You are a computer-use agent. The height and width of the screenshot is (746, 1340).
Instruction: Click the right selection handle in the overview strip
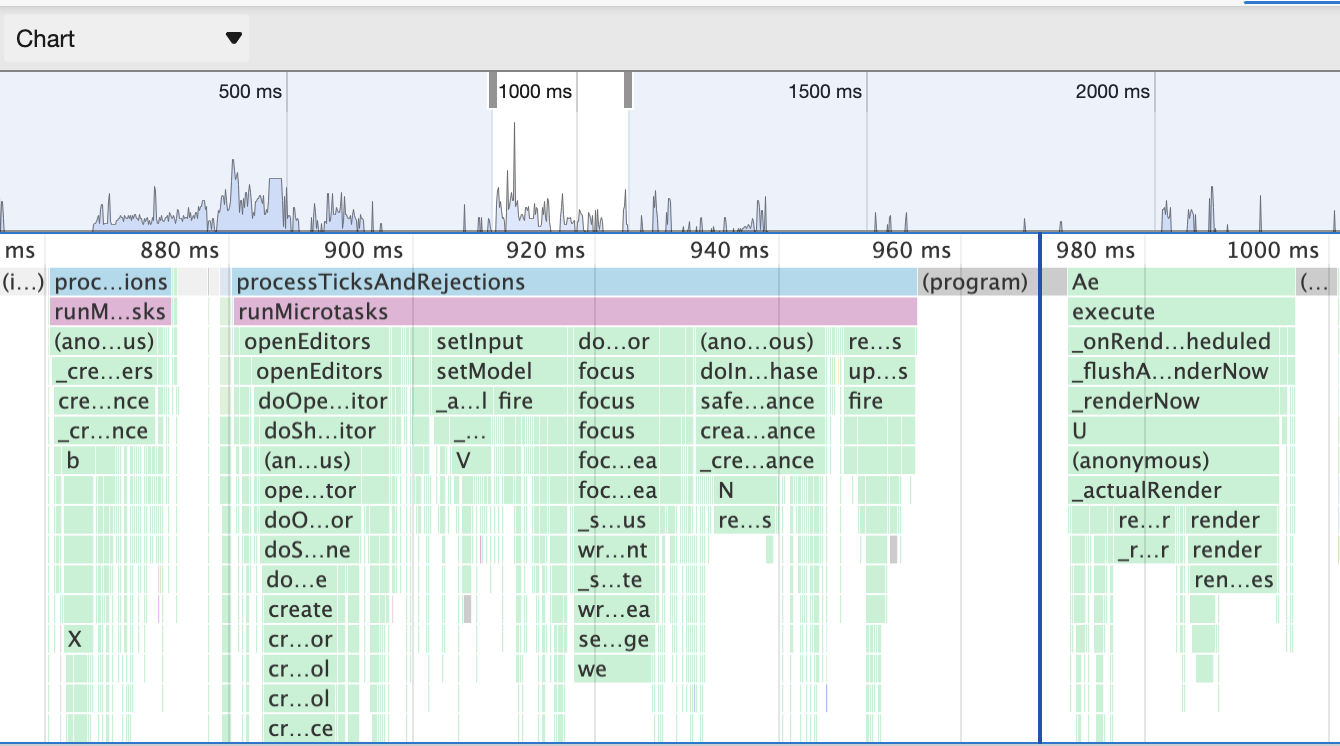(627, 89)
